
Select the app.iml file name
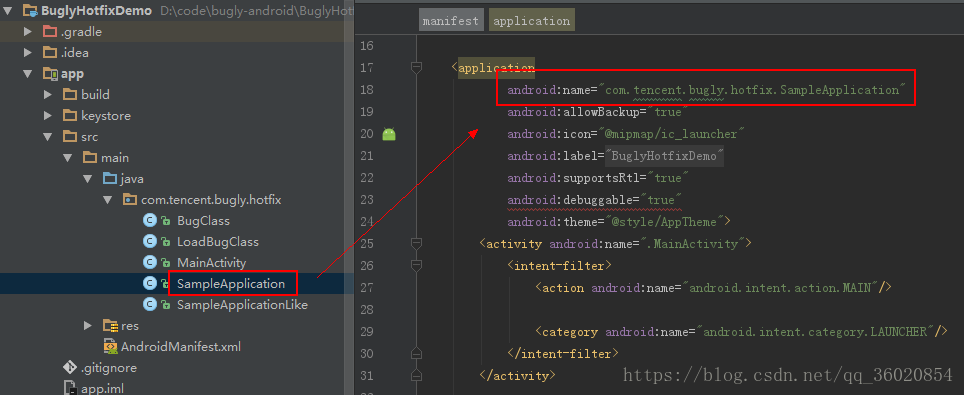pyautogui.click(x=103, y=388)
